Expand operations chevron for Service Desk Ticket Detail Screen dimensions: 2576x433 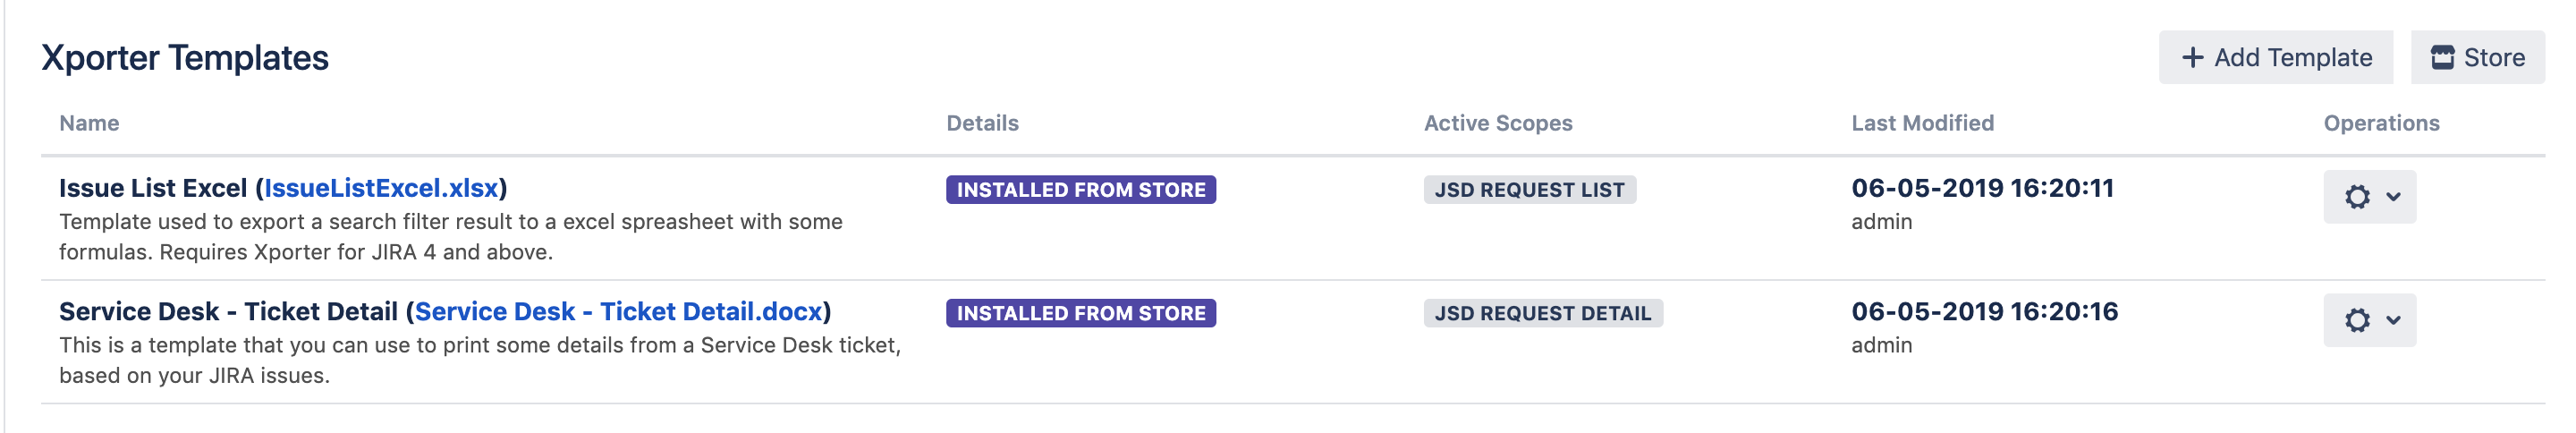[2393, 320]
